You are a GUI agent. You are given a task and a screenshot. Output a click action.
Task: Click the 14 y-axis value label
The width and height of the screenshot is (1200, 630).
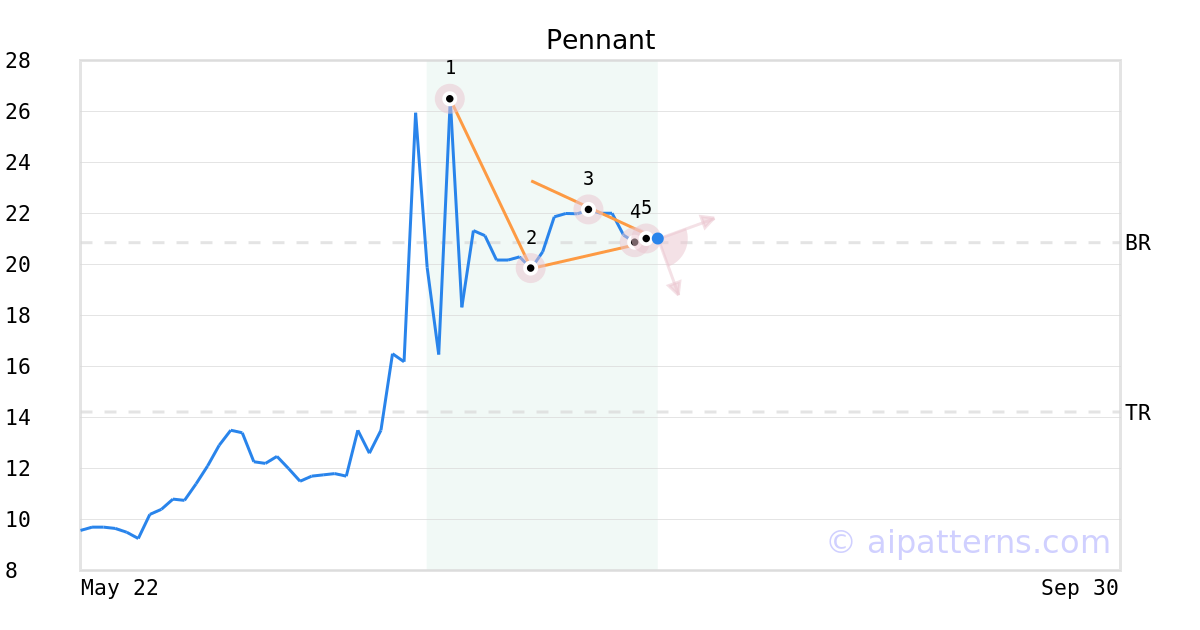click(x=18, y=417)
